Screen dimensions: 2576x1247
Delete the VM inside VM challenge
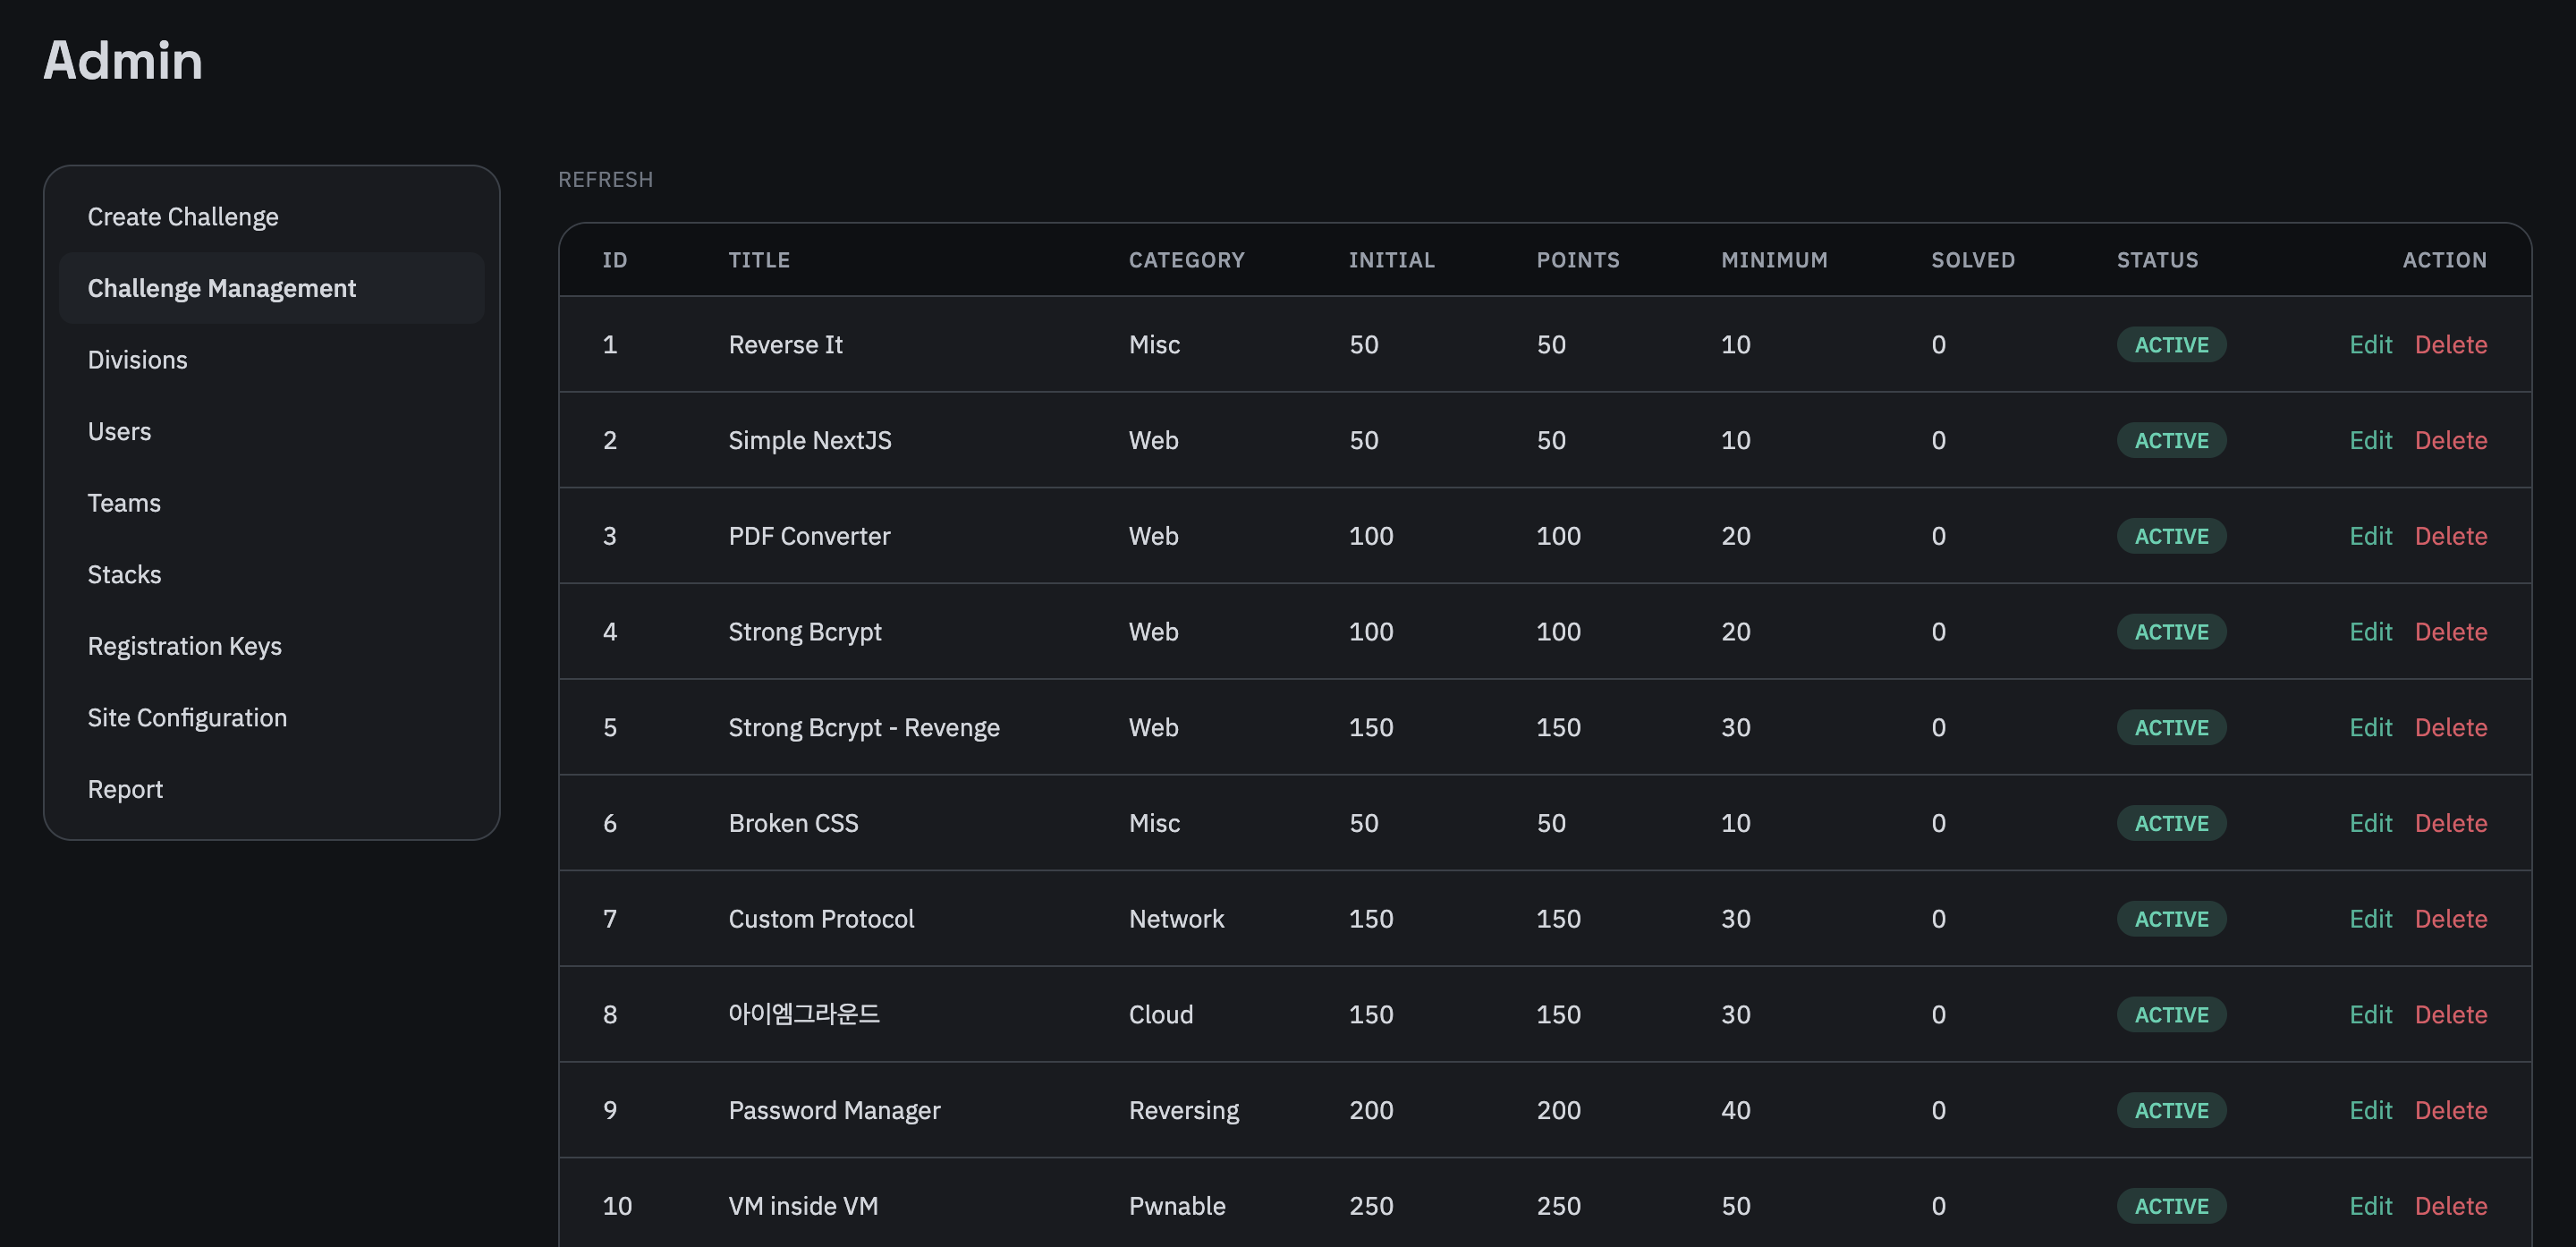tap(2450, 1206)
